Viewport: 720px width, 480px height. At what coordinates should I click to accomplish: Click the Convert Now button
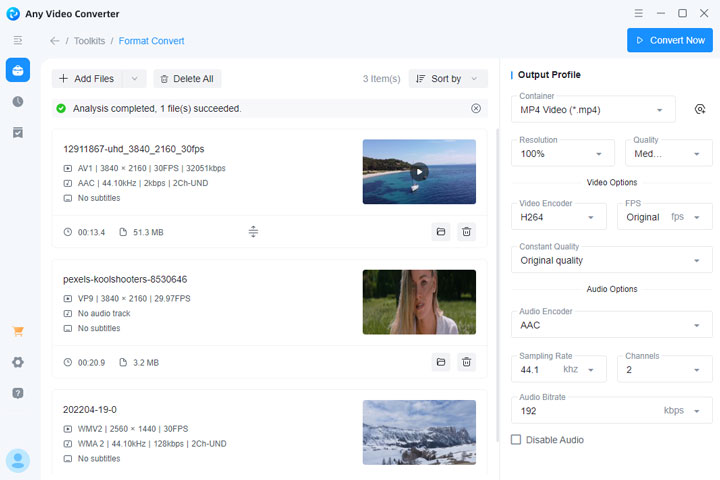pyautogui.click(x=670, y=40)
